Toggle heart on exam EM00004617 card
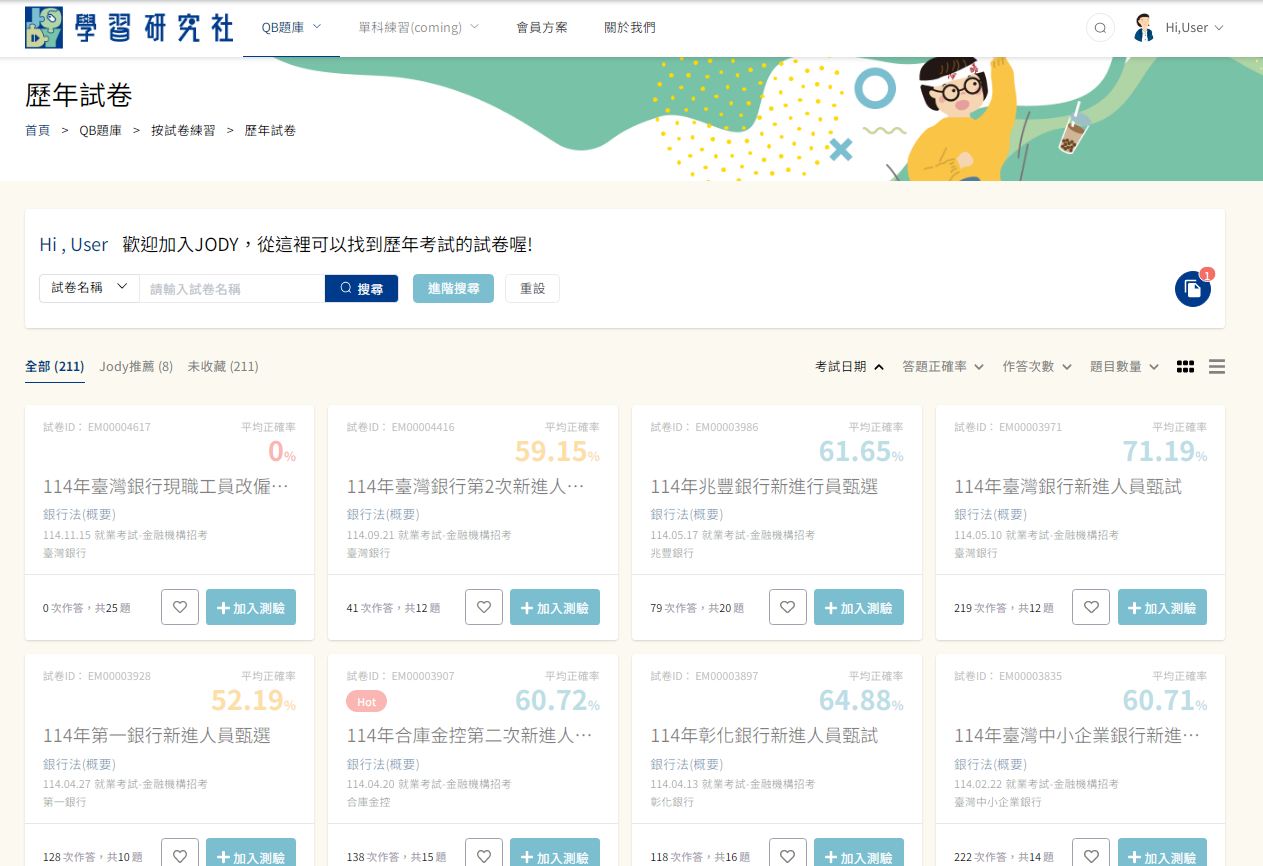Image resolution: width=1263 pixels, height=866 pixels. point(180,607)
